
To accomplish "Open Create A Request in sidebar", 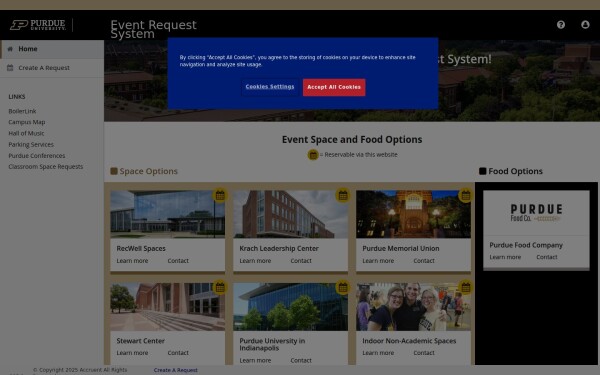I will [52, 68].
